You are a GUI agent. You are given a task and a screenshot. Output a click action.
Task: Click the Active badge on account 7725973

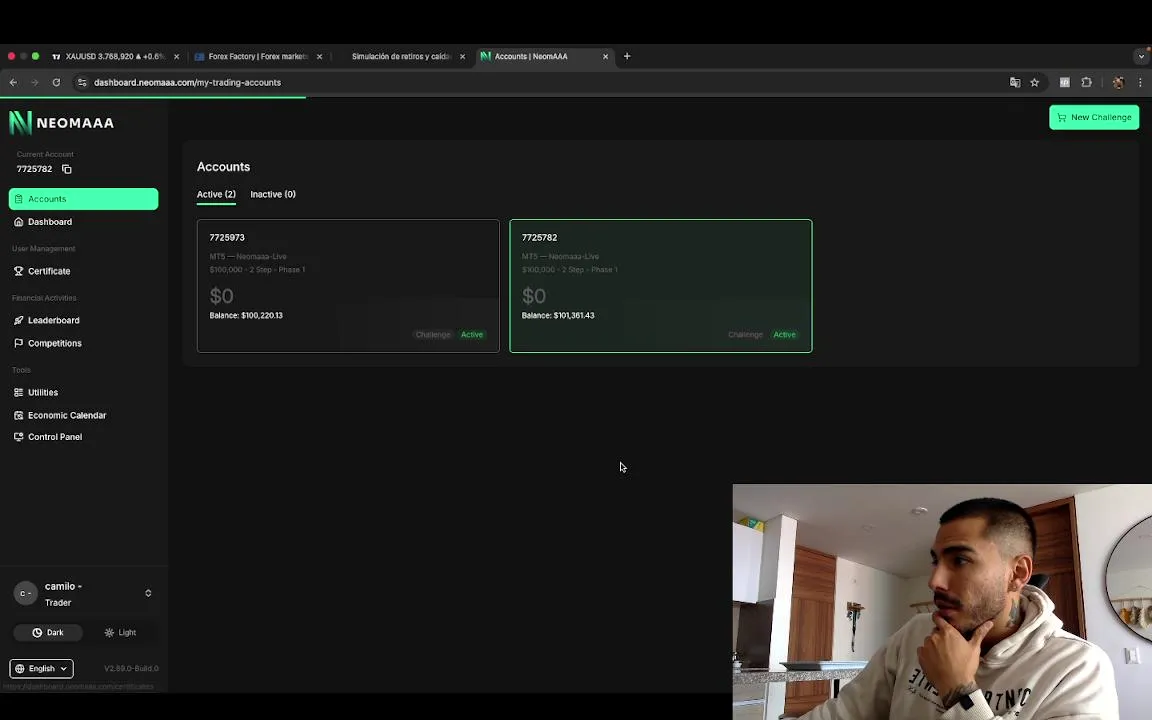[472, 335]
